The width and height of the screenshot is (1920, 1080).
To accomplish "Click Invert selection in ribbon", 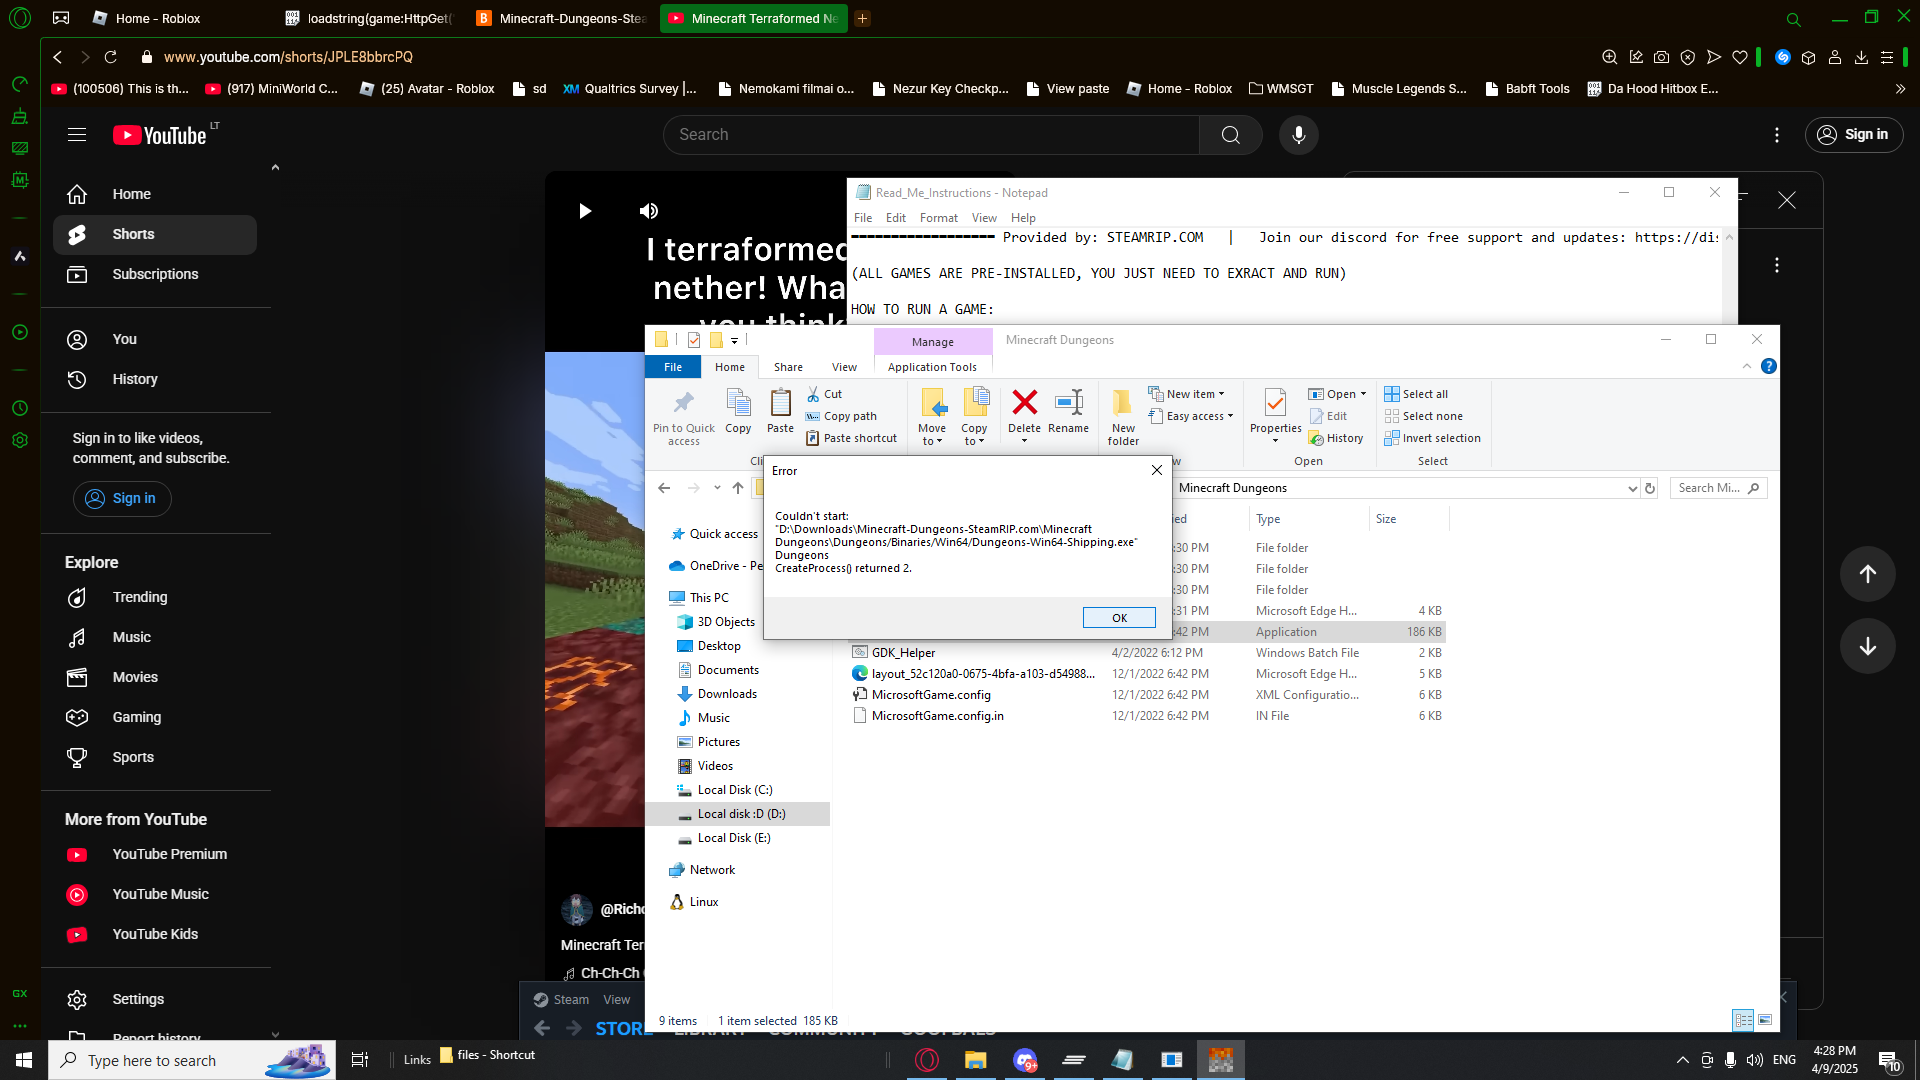I will [1433, 438].
